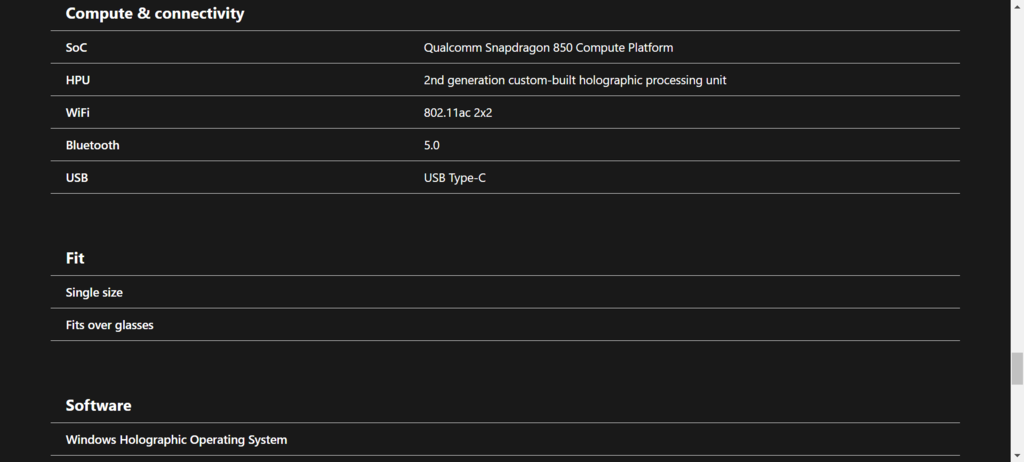The image size is (1024, 462).
Task: Click the vertical scrollbar thumb
Action: [1017, 368]
